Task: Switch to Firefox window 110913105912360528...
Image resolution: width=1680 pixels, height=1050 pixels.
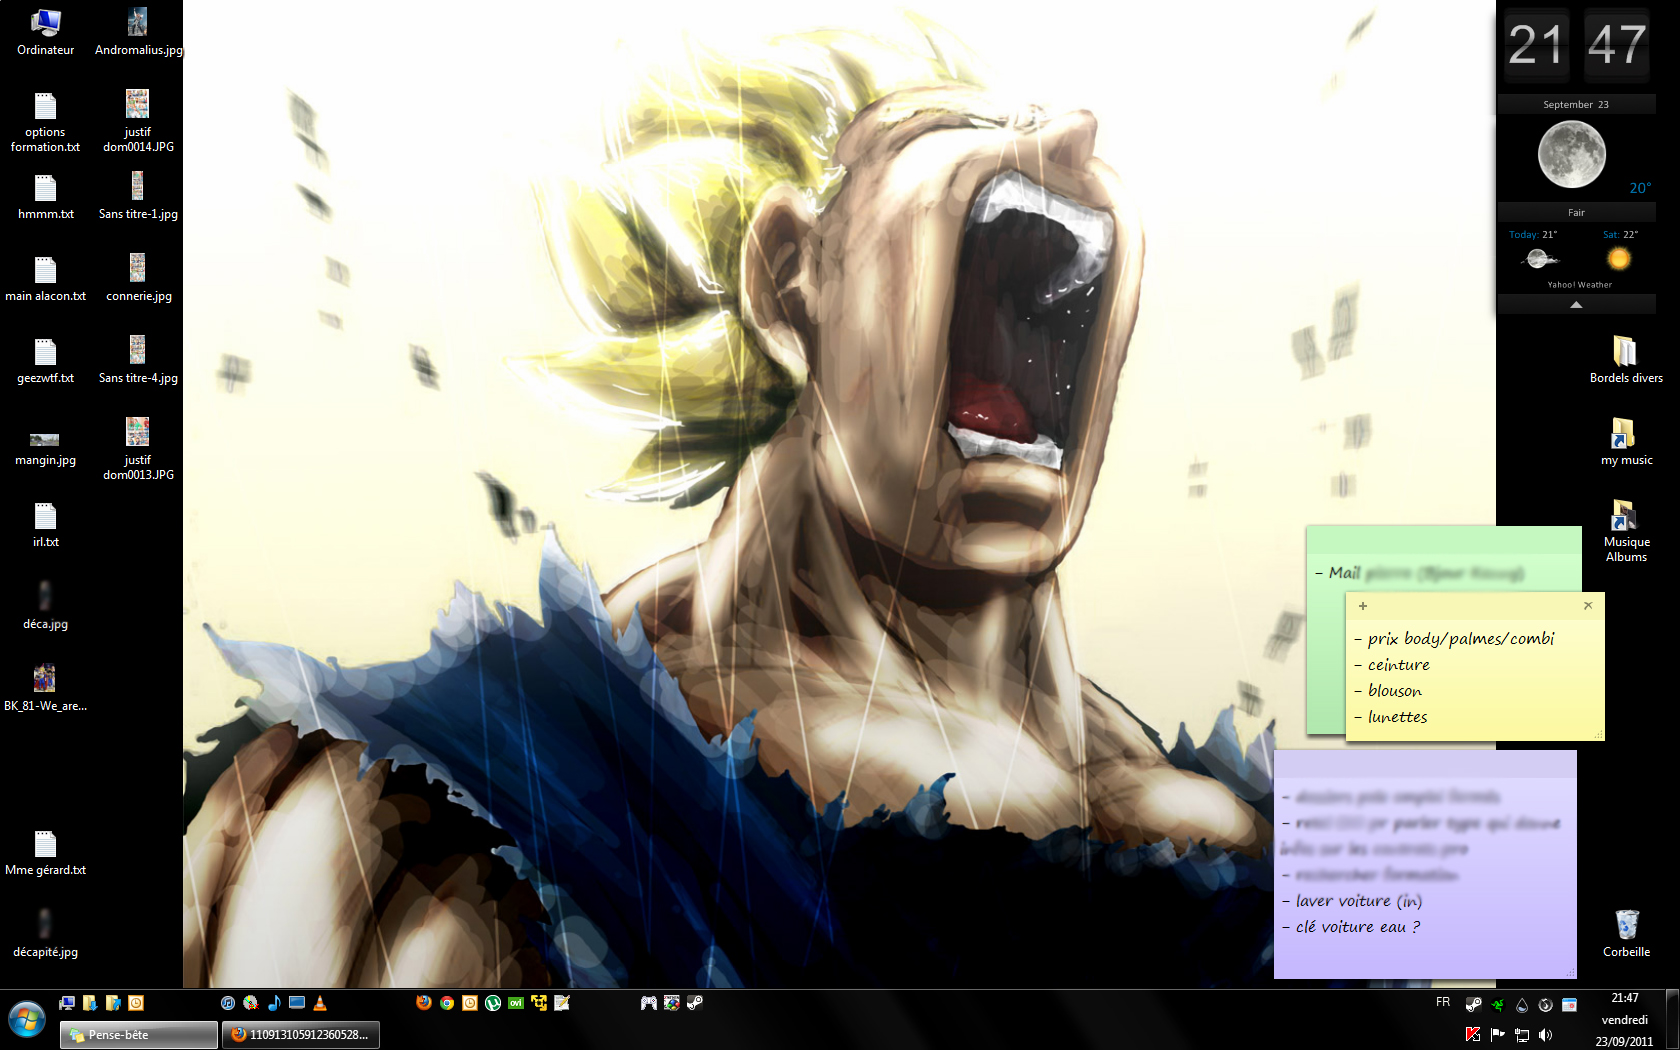Action: point(300,1035)
